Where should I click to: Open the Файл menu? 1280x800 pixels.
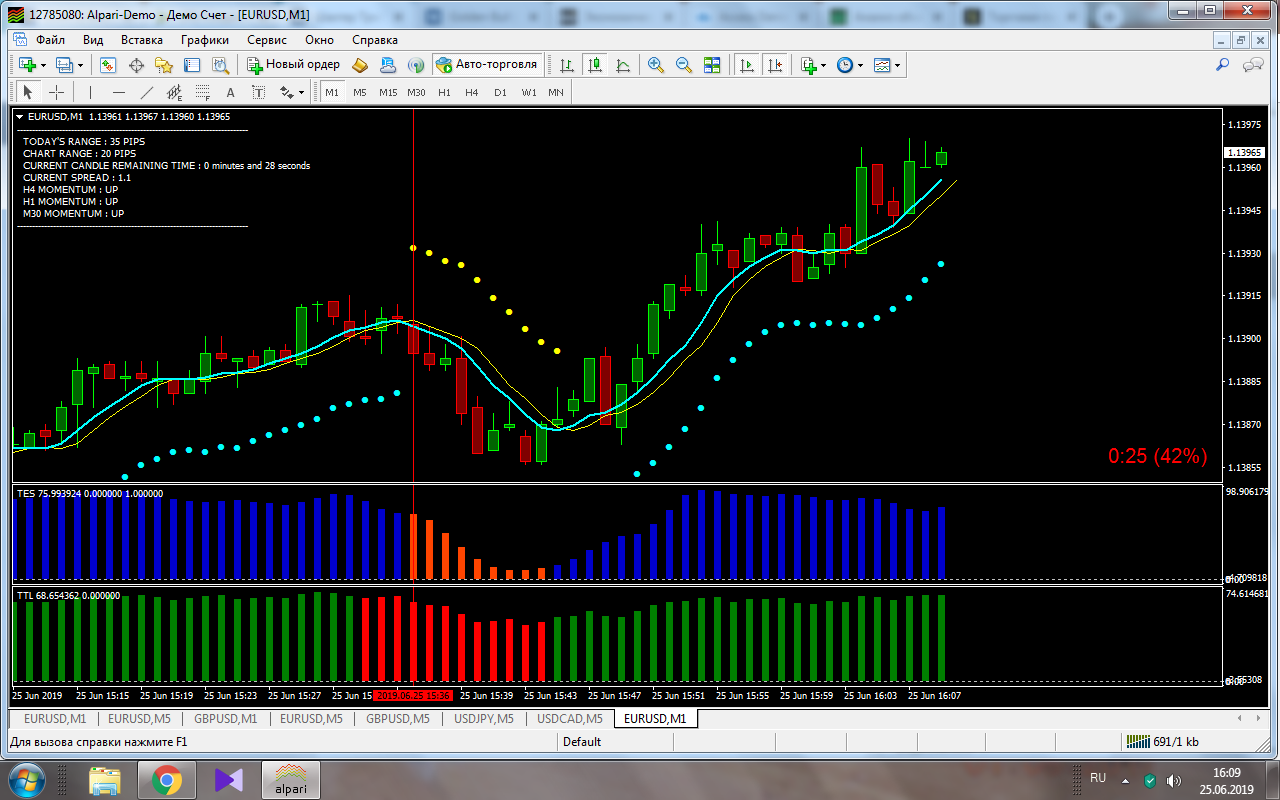pyautogui.click(x=50, y=40)
